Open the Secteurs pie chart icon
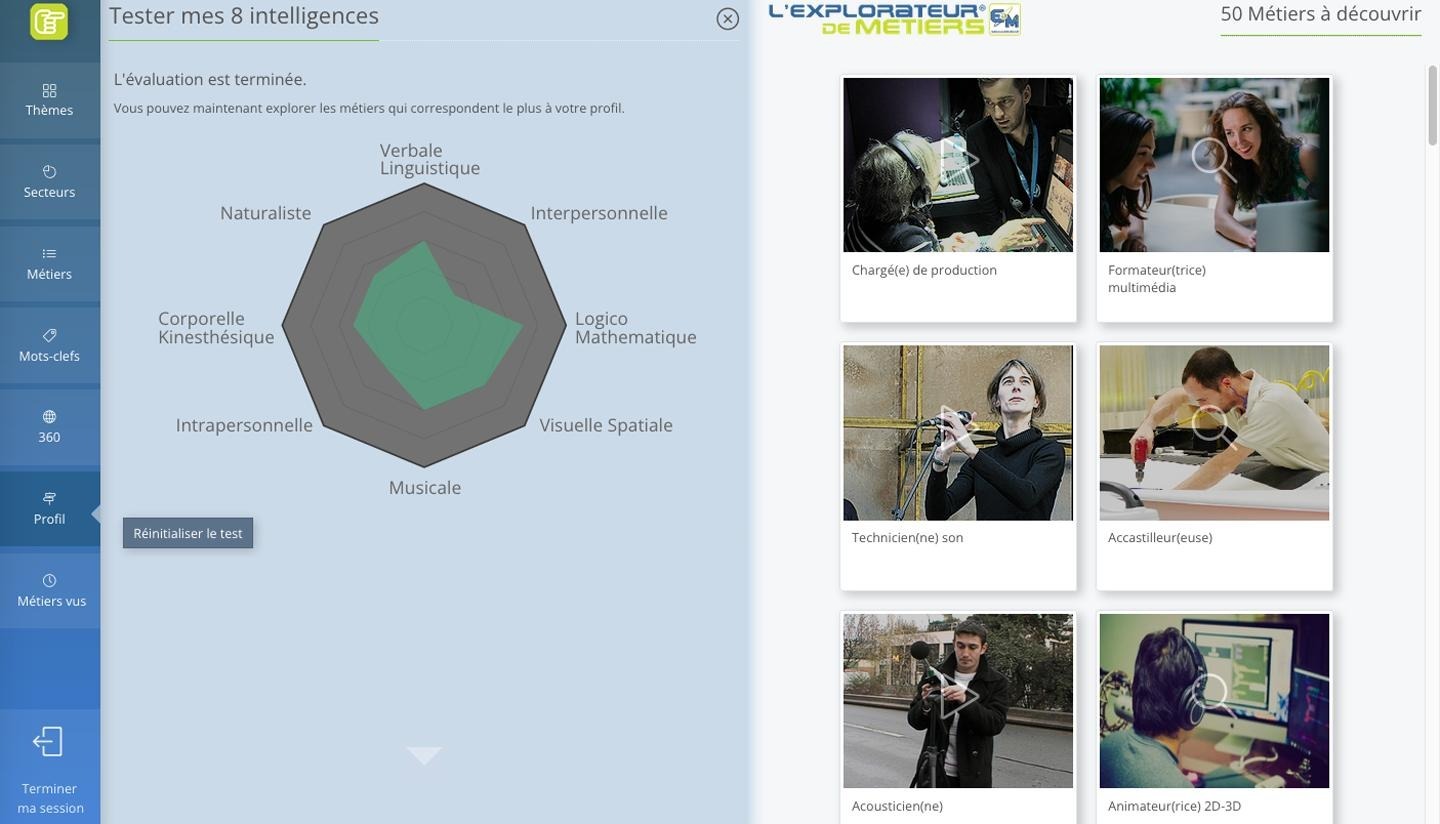This screenshot has width=1440, height=824. pyautogui.click(x=49, y=172)
